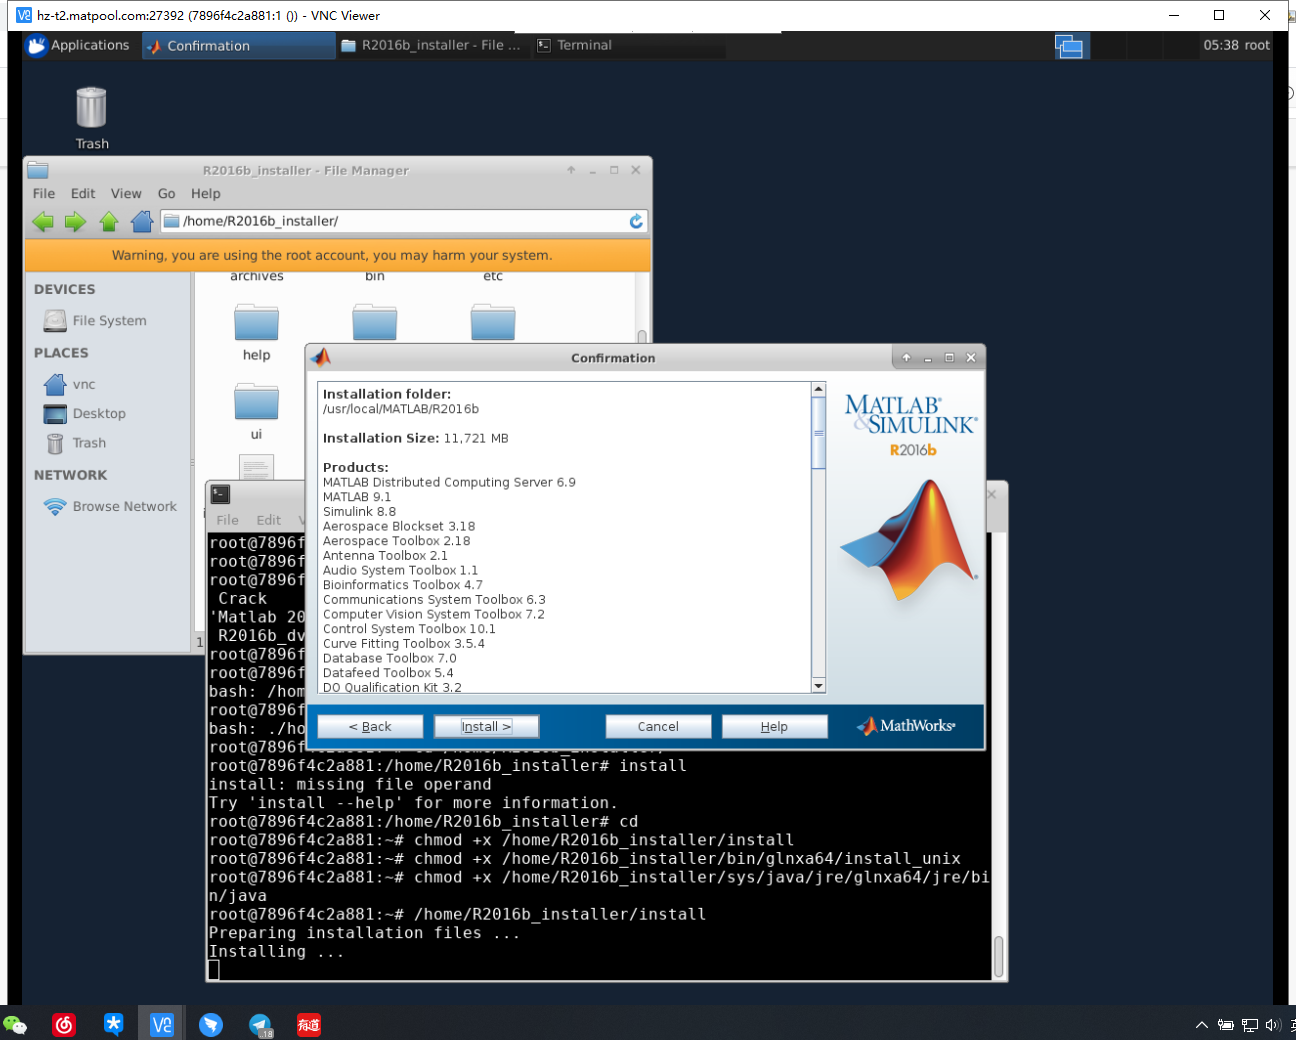Click the product list scrollbar thumb
Viewport: 1296px width, 1040px height.
818,433
